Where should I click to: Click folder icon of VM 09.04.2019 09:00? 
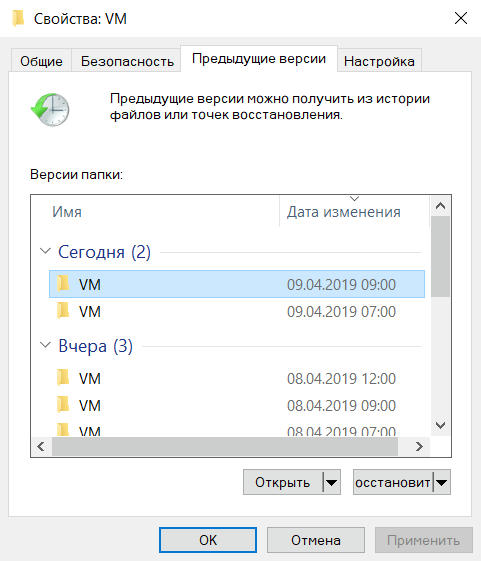point(63,283)
